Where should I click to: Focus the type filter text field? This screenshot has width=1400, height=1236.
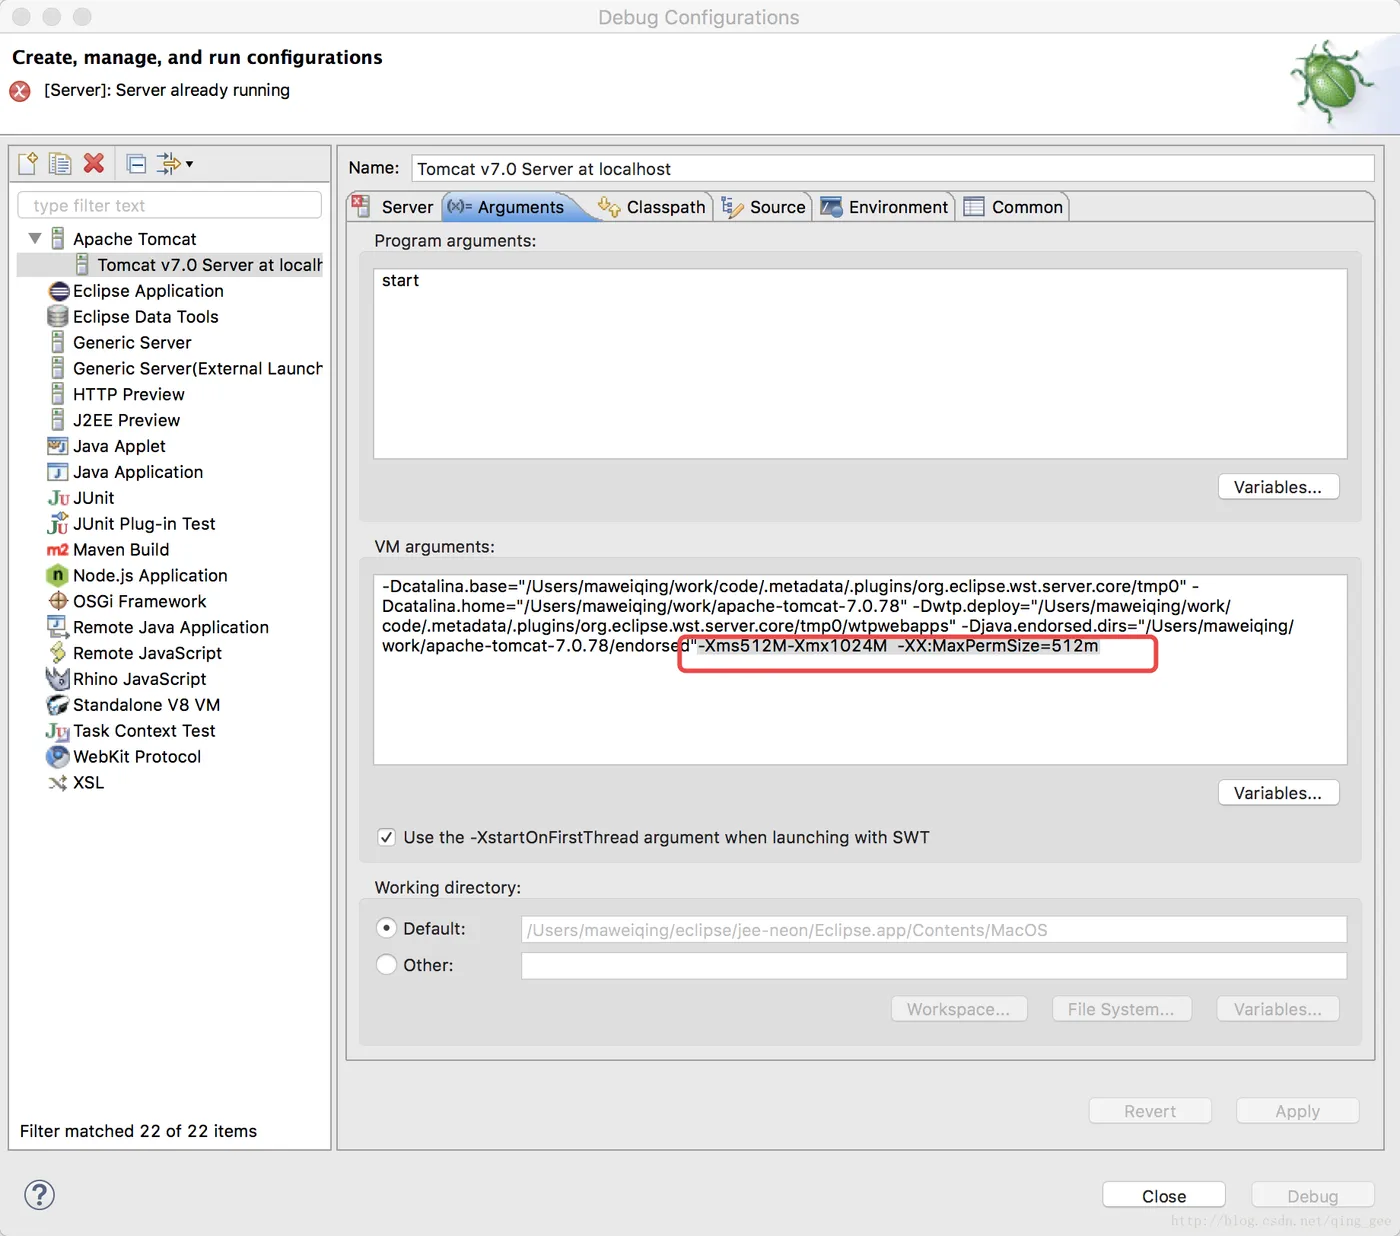[170, 205]
